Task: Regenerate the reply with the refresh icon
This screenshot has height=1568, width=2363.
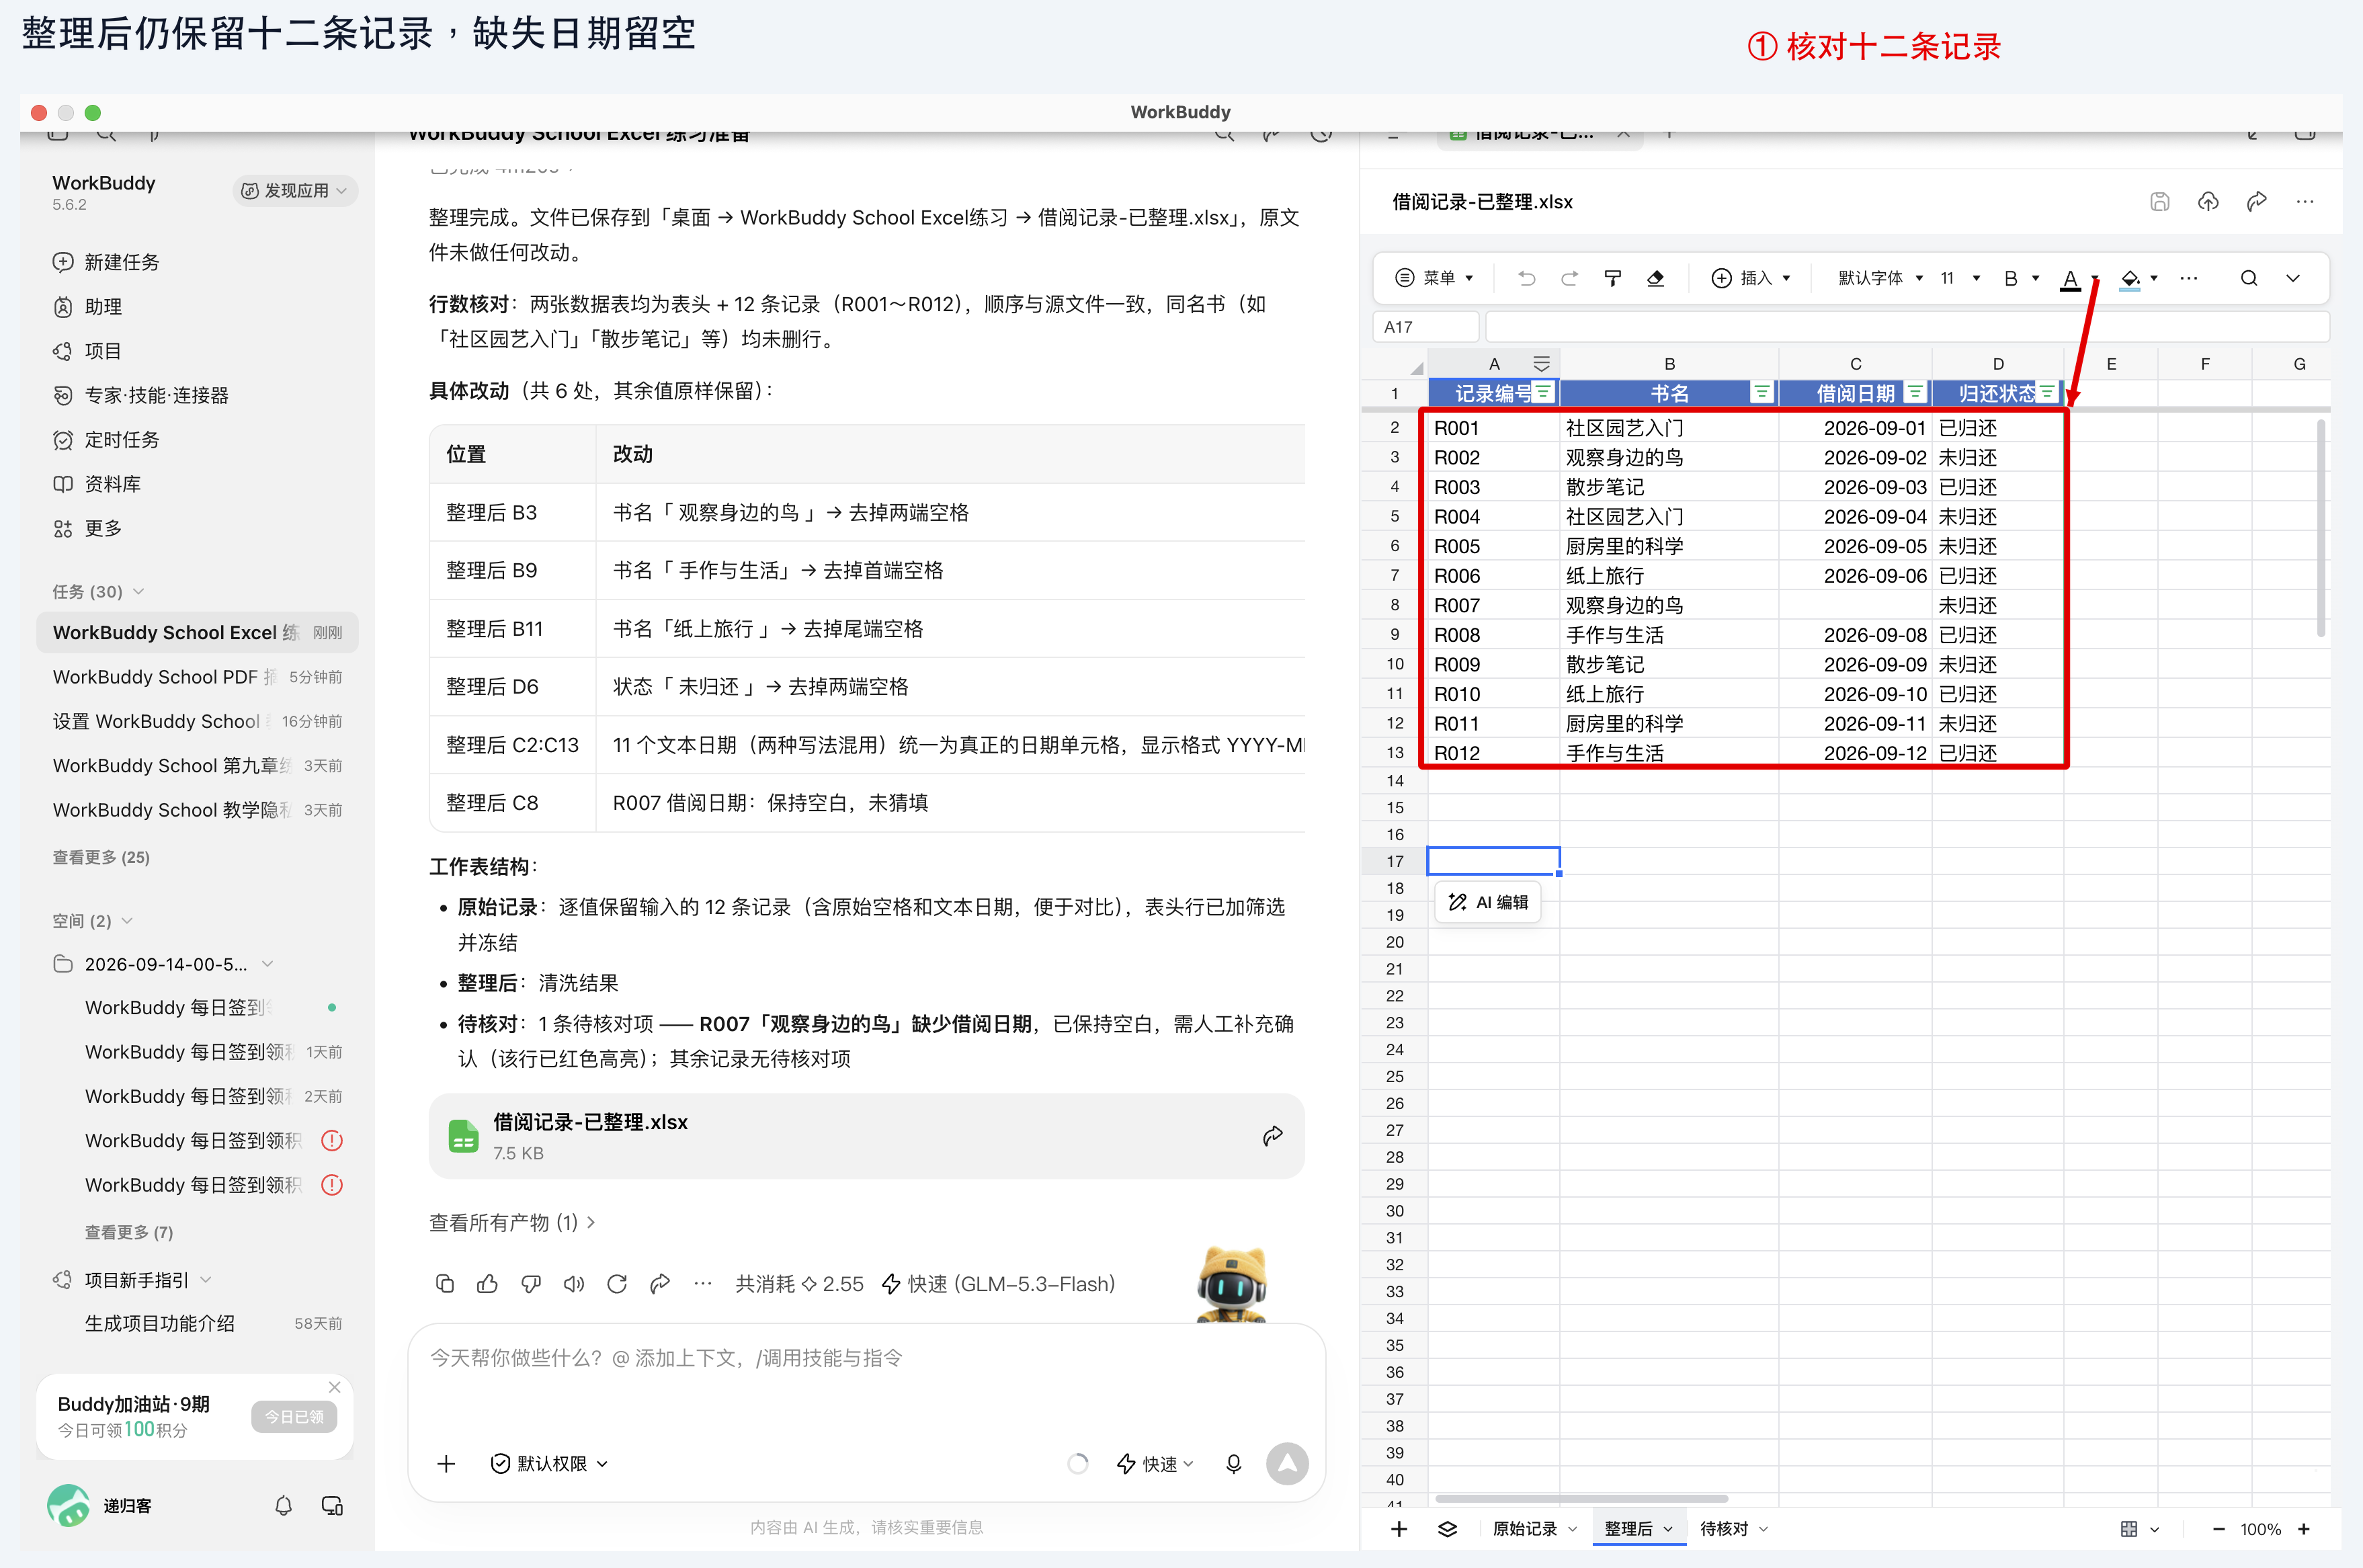Action: pyautogui.click(x=617, y=1284)
